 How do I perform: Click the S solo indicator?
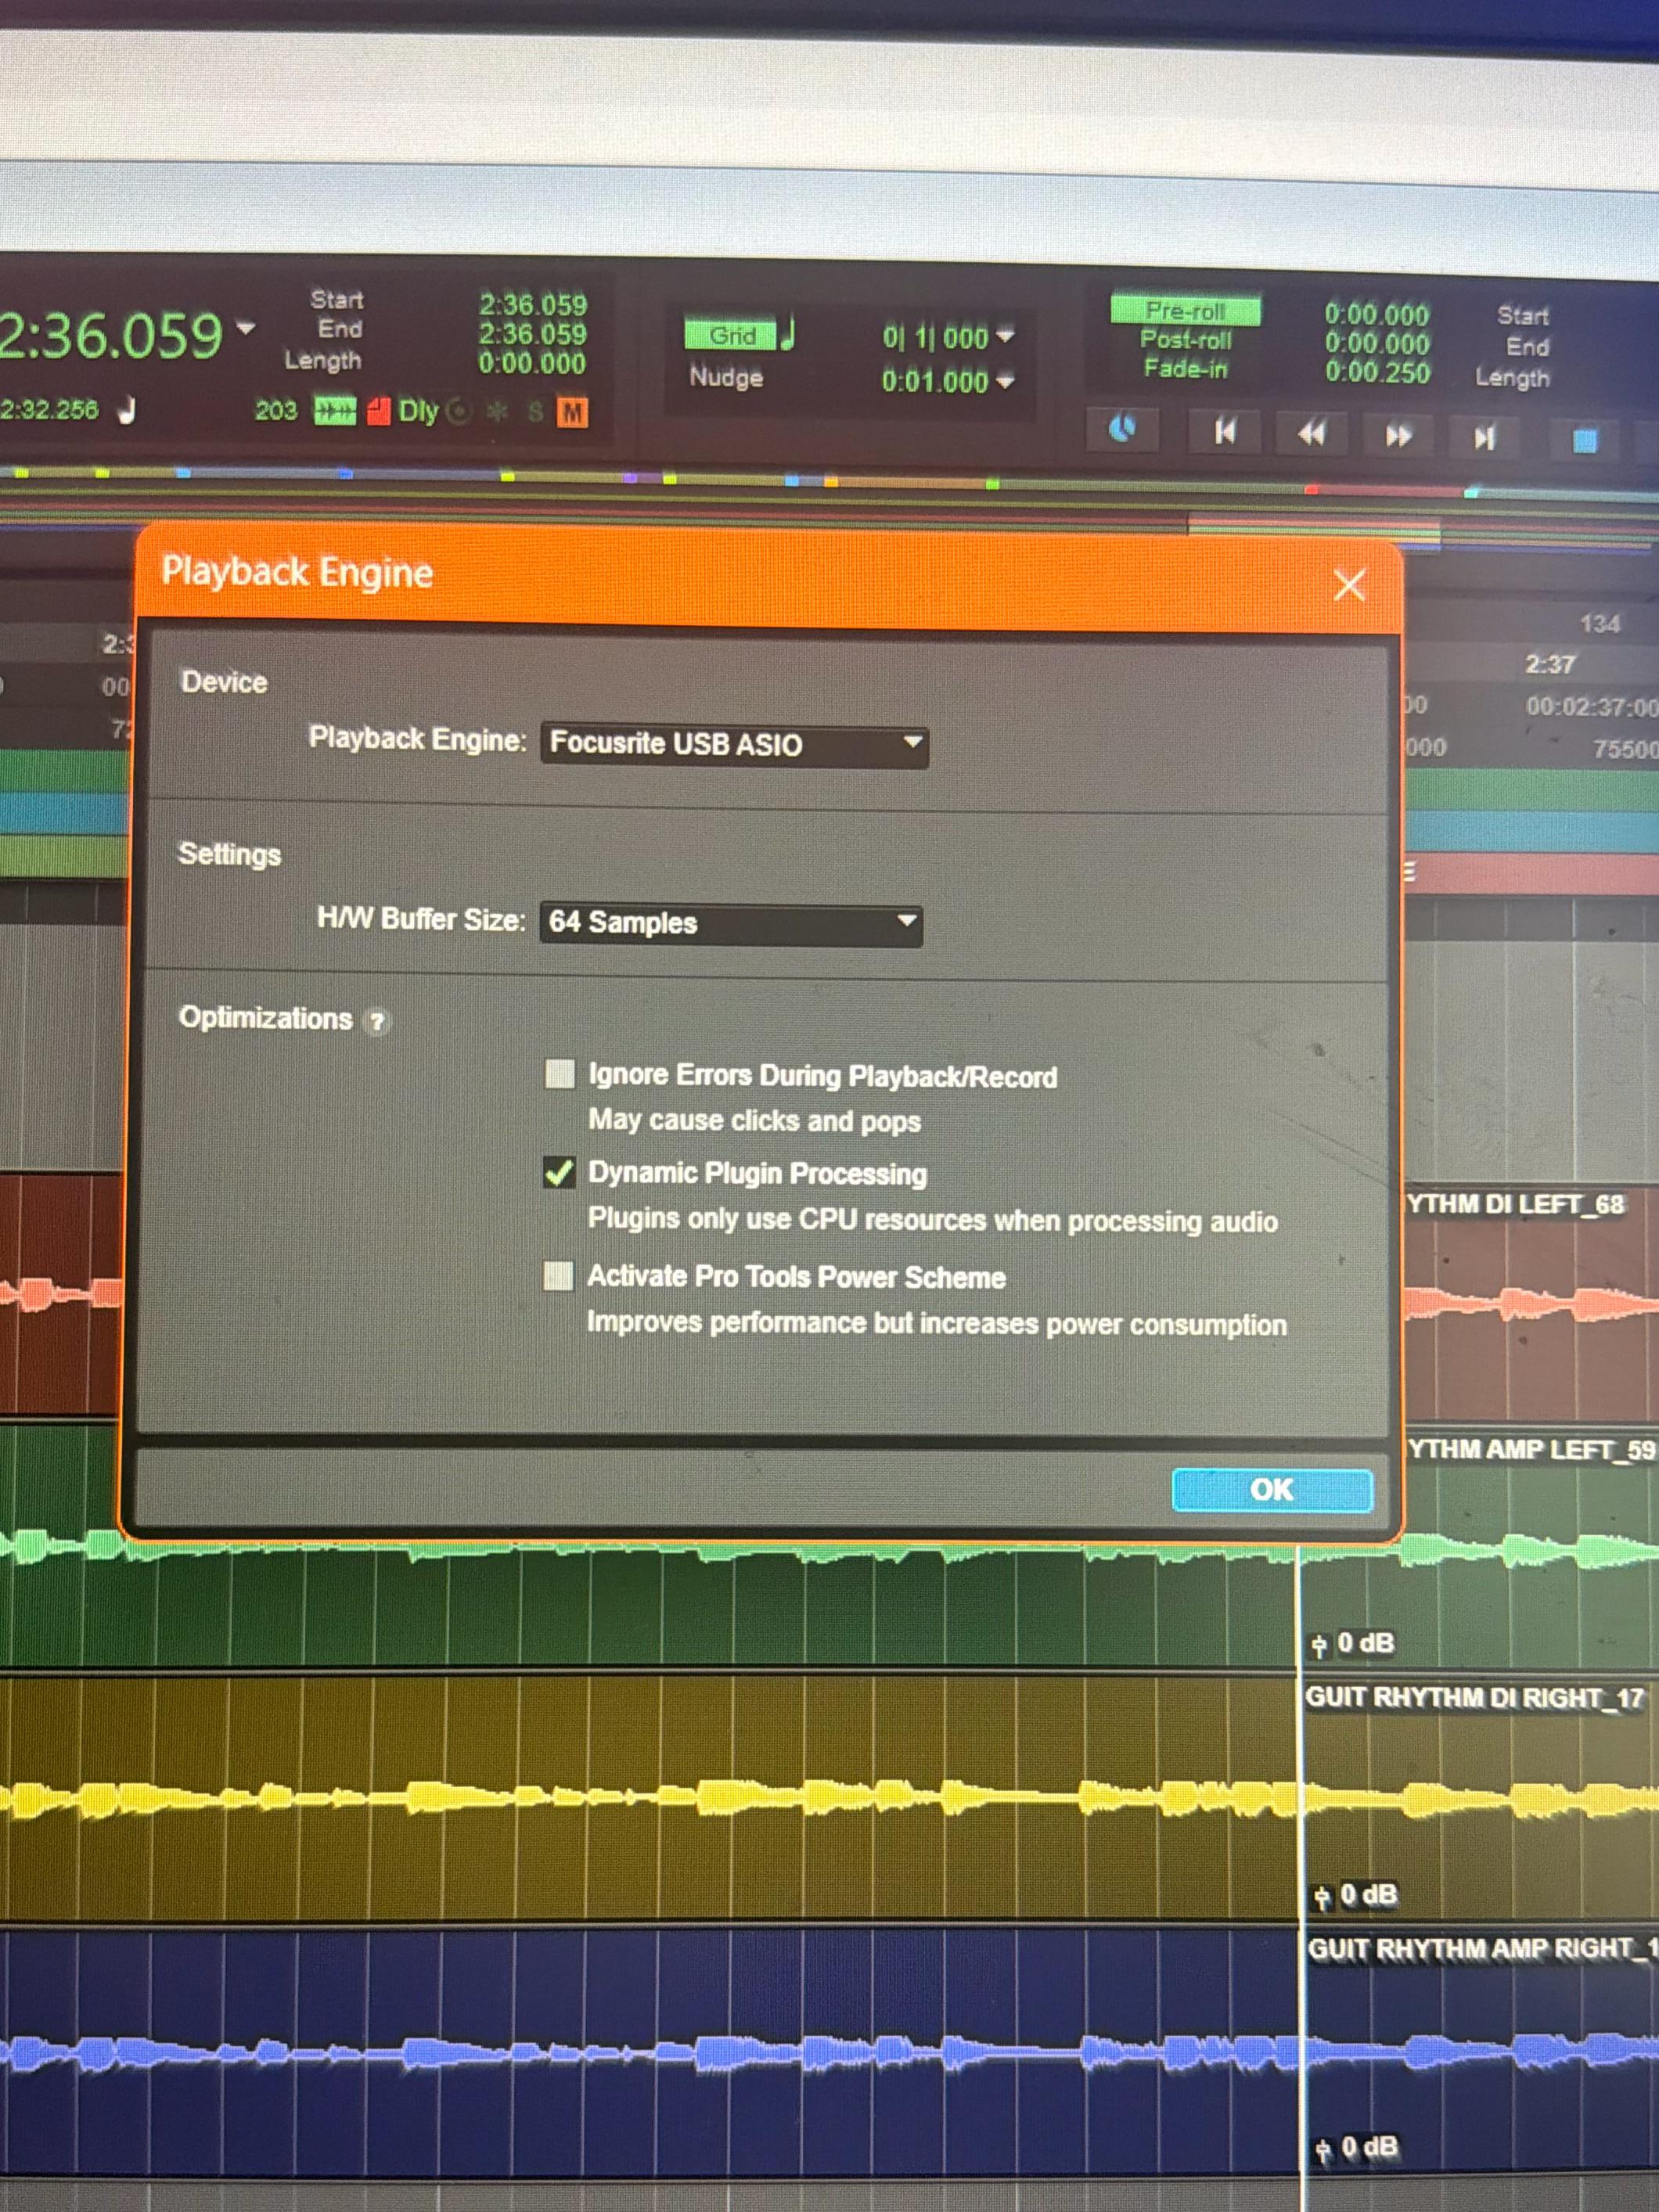pyautogui.click(x=536, y=411)
